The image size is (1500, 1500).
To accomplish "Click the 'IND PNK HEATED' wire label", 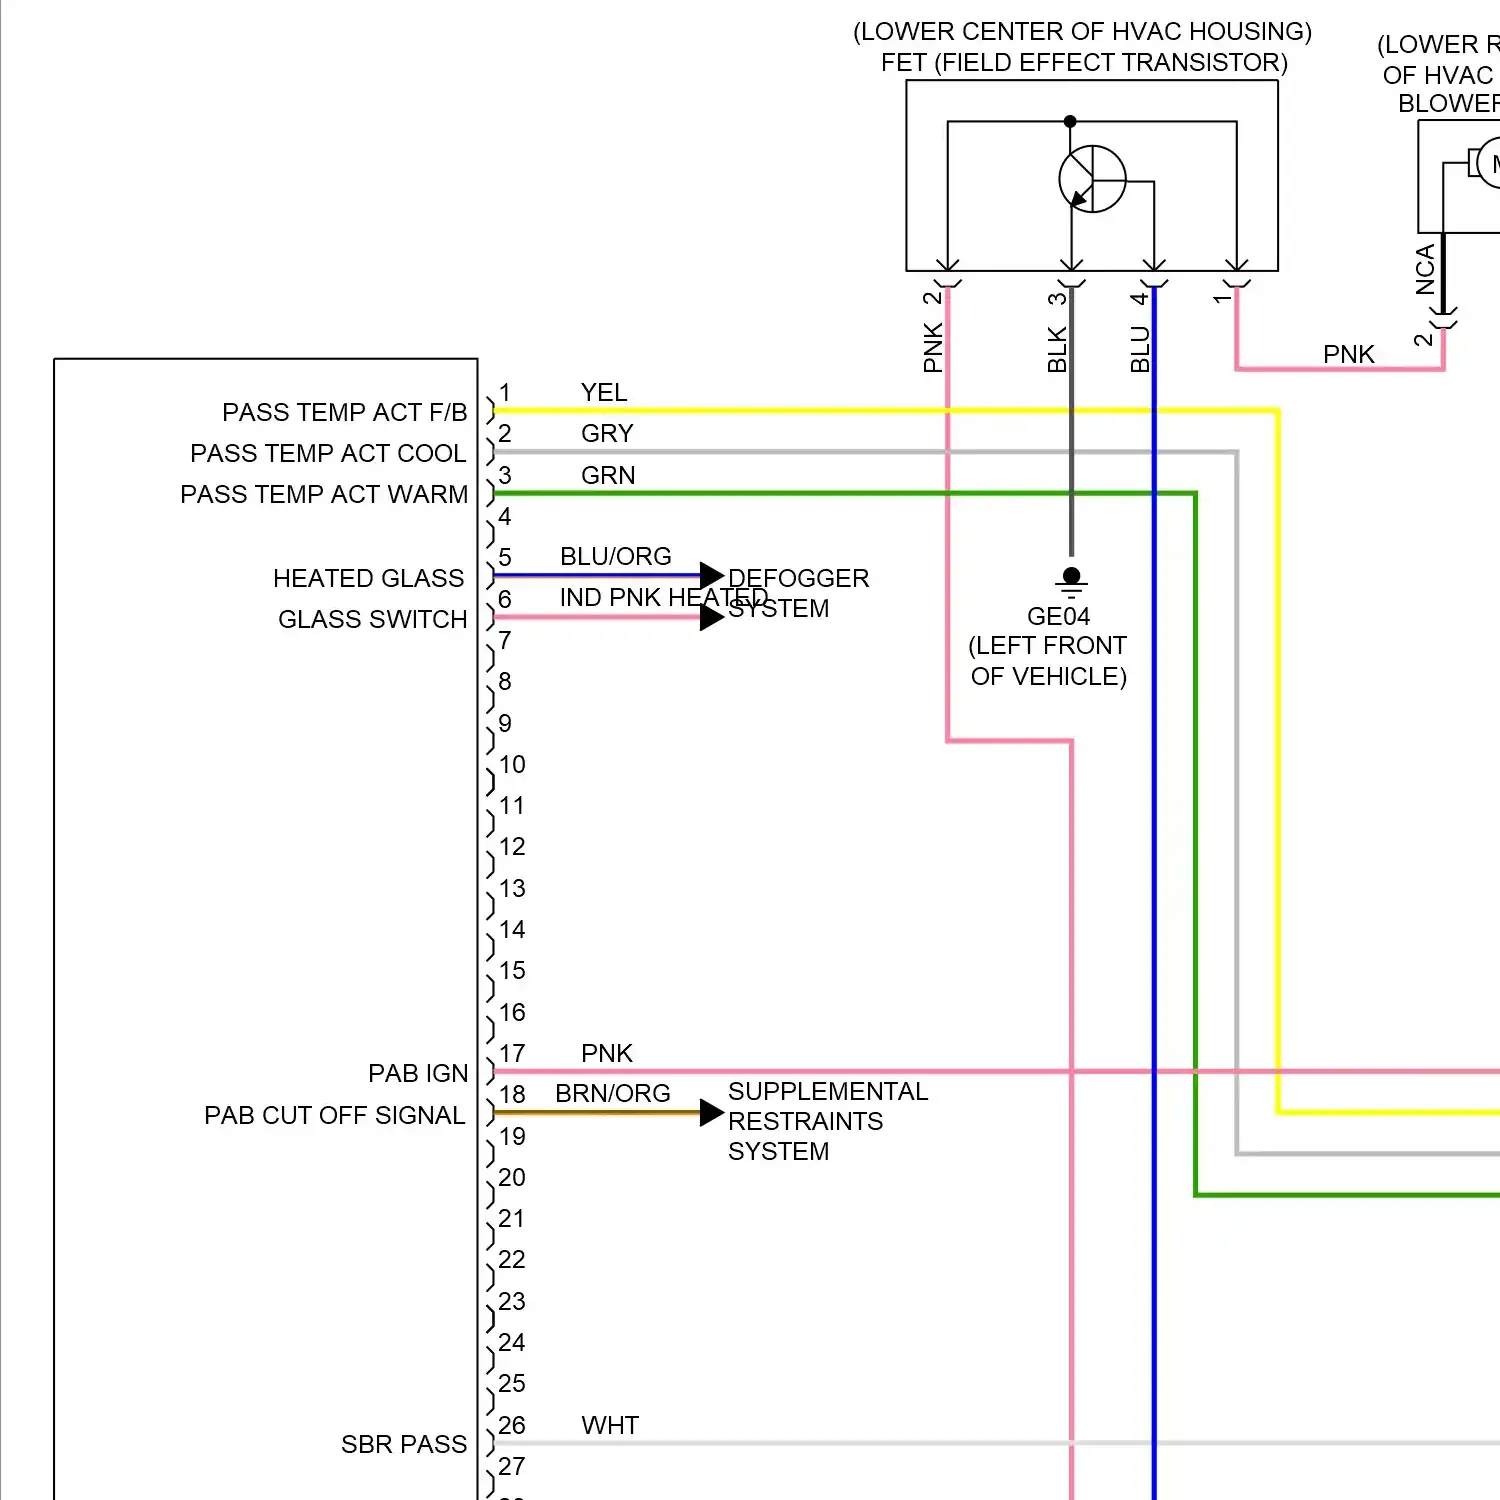I will tap(664, 597).
